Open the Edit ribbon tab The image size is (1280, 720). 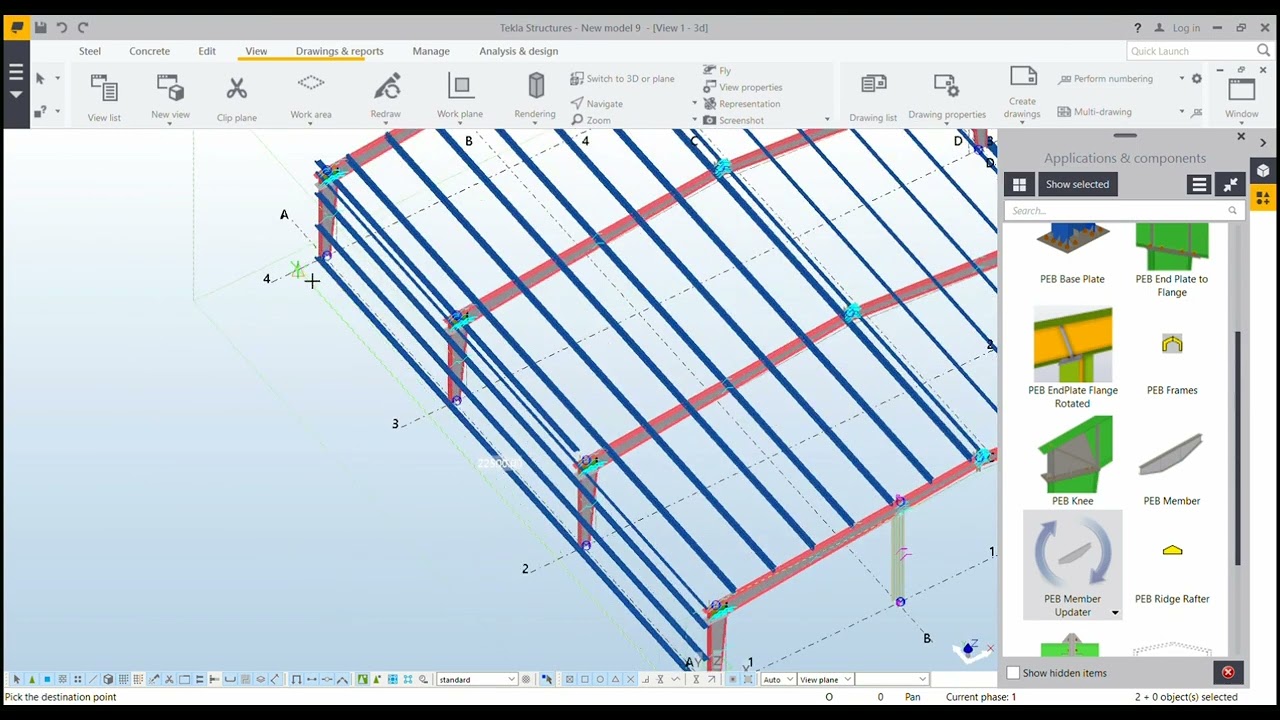[x=207, y=51]
